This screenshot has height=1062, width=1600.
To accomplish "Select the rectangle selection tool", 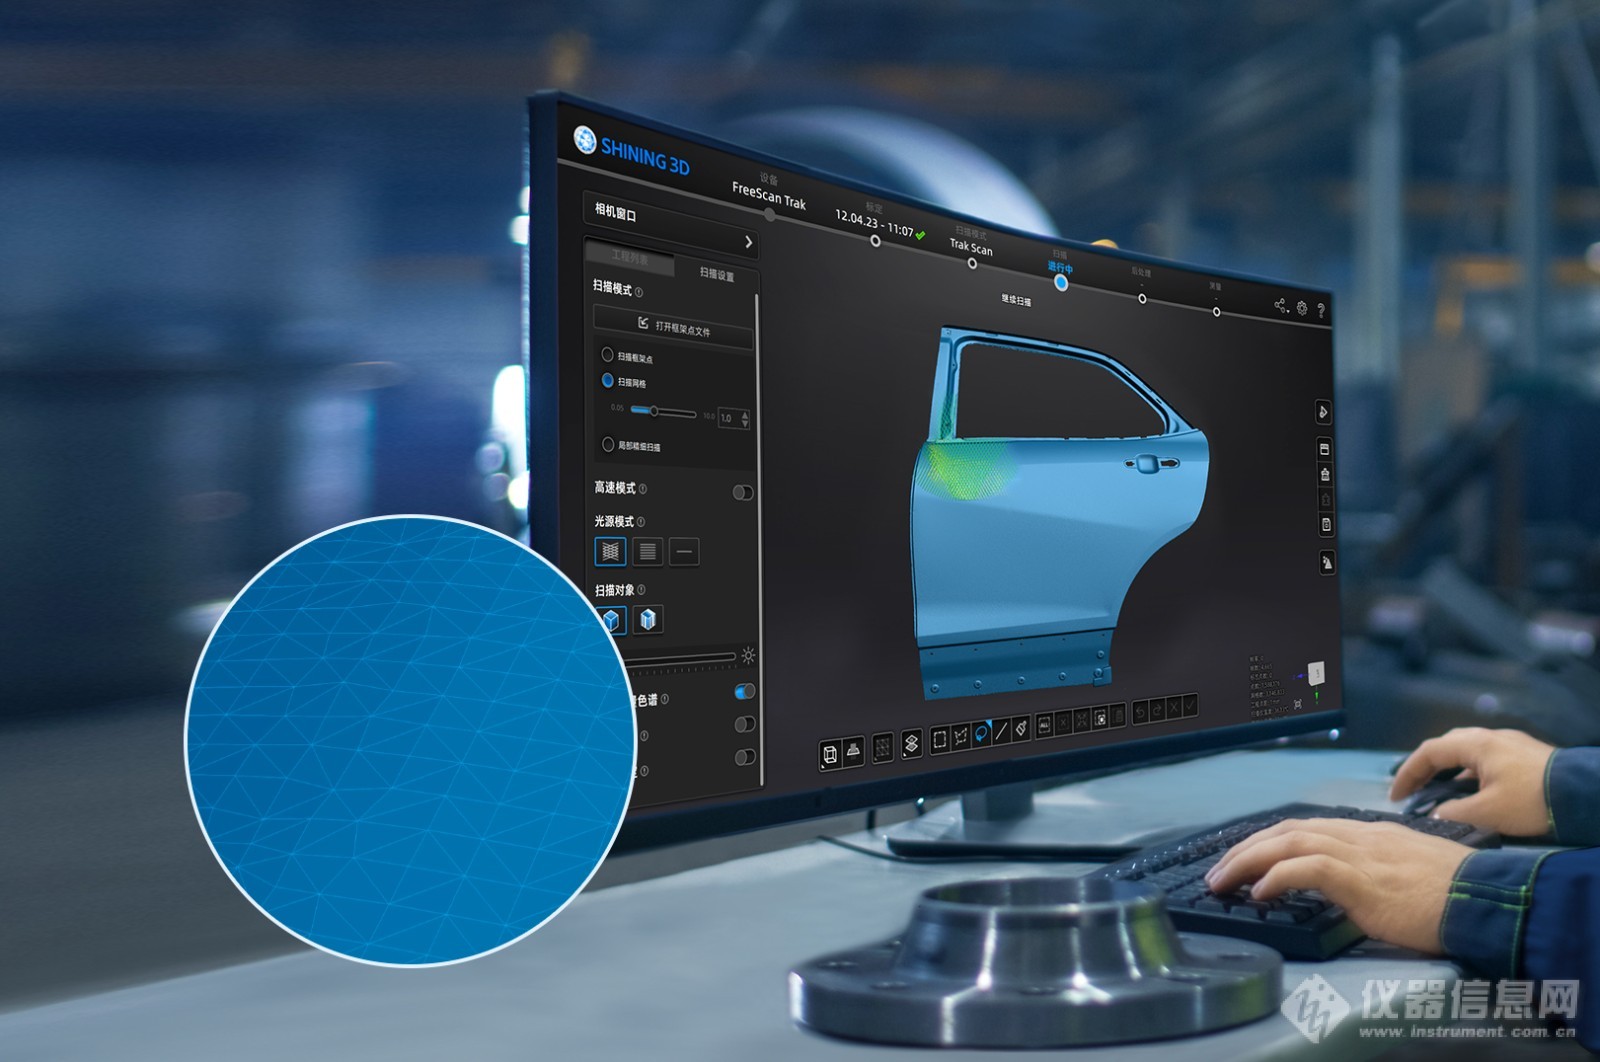I will click(x=940, y=740).
